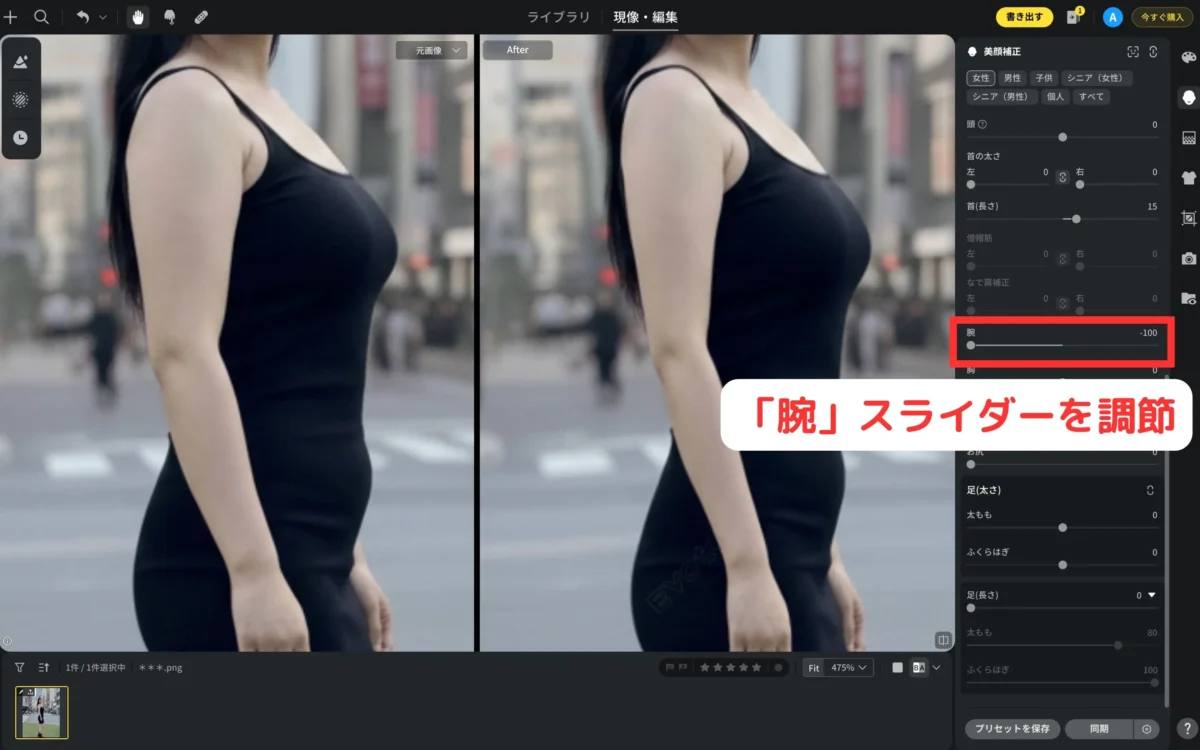Click the link icon beside face detection
The image size is (1200, 750).
[1153, 51]
